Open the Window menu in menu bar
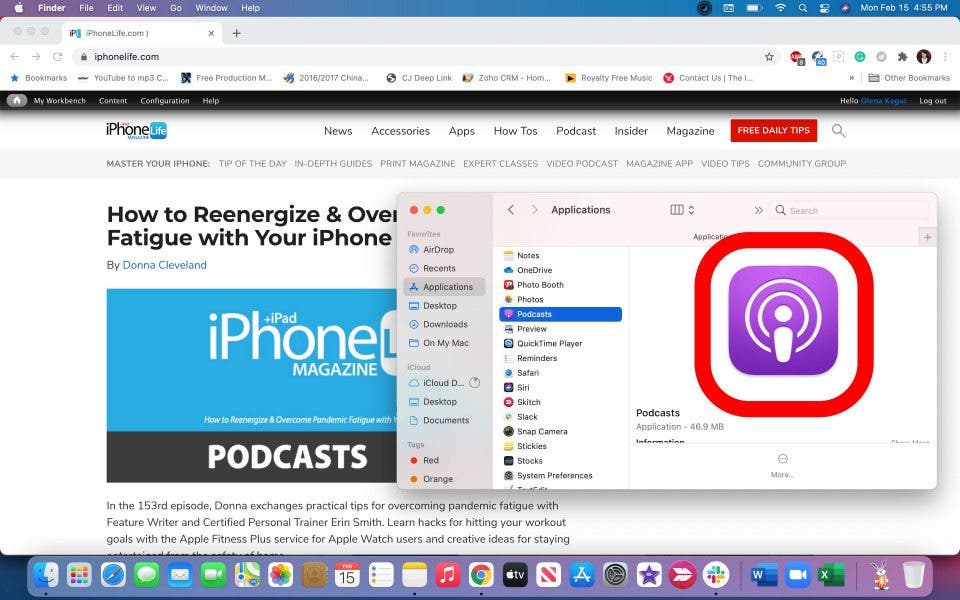The width and height of the screenshot is (960, 600). [211, 8]
